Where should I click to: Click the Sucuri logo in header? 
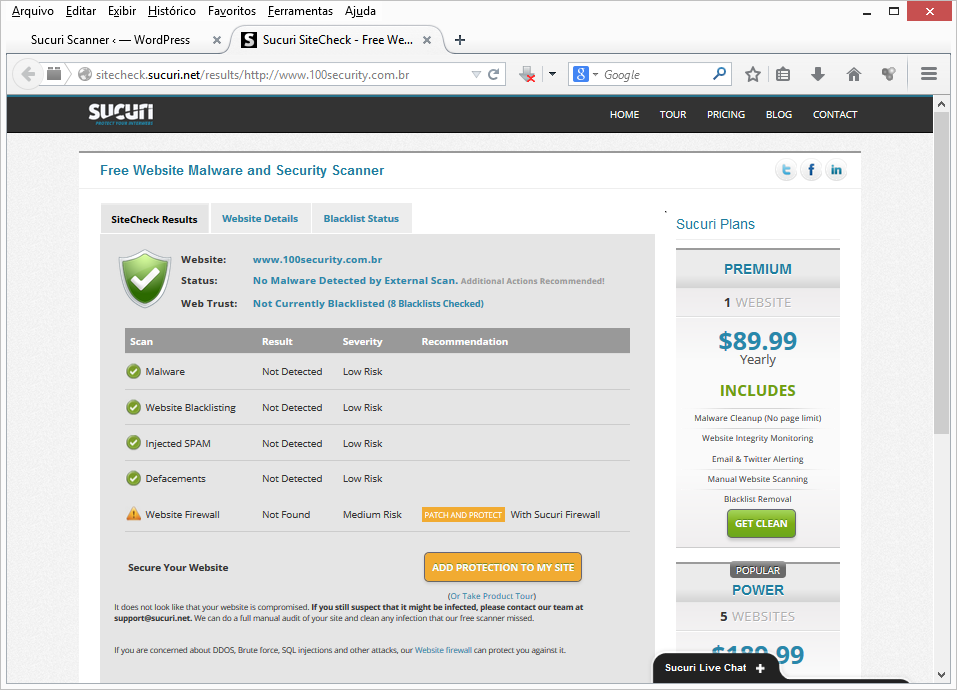coord(121,113)
